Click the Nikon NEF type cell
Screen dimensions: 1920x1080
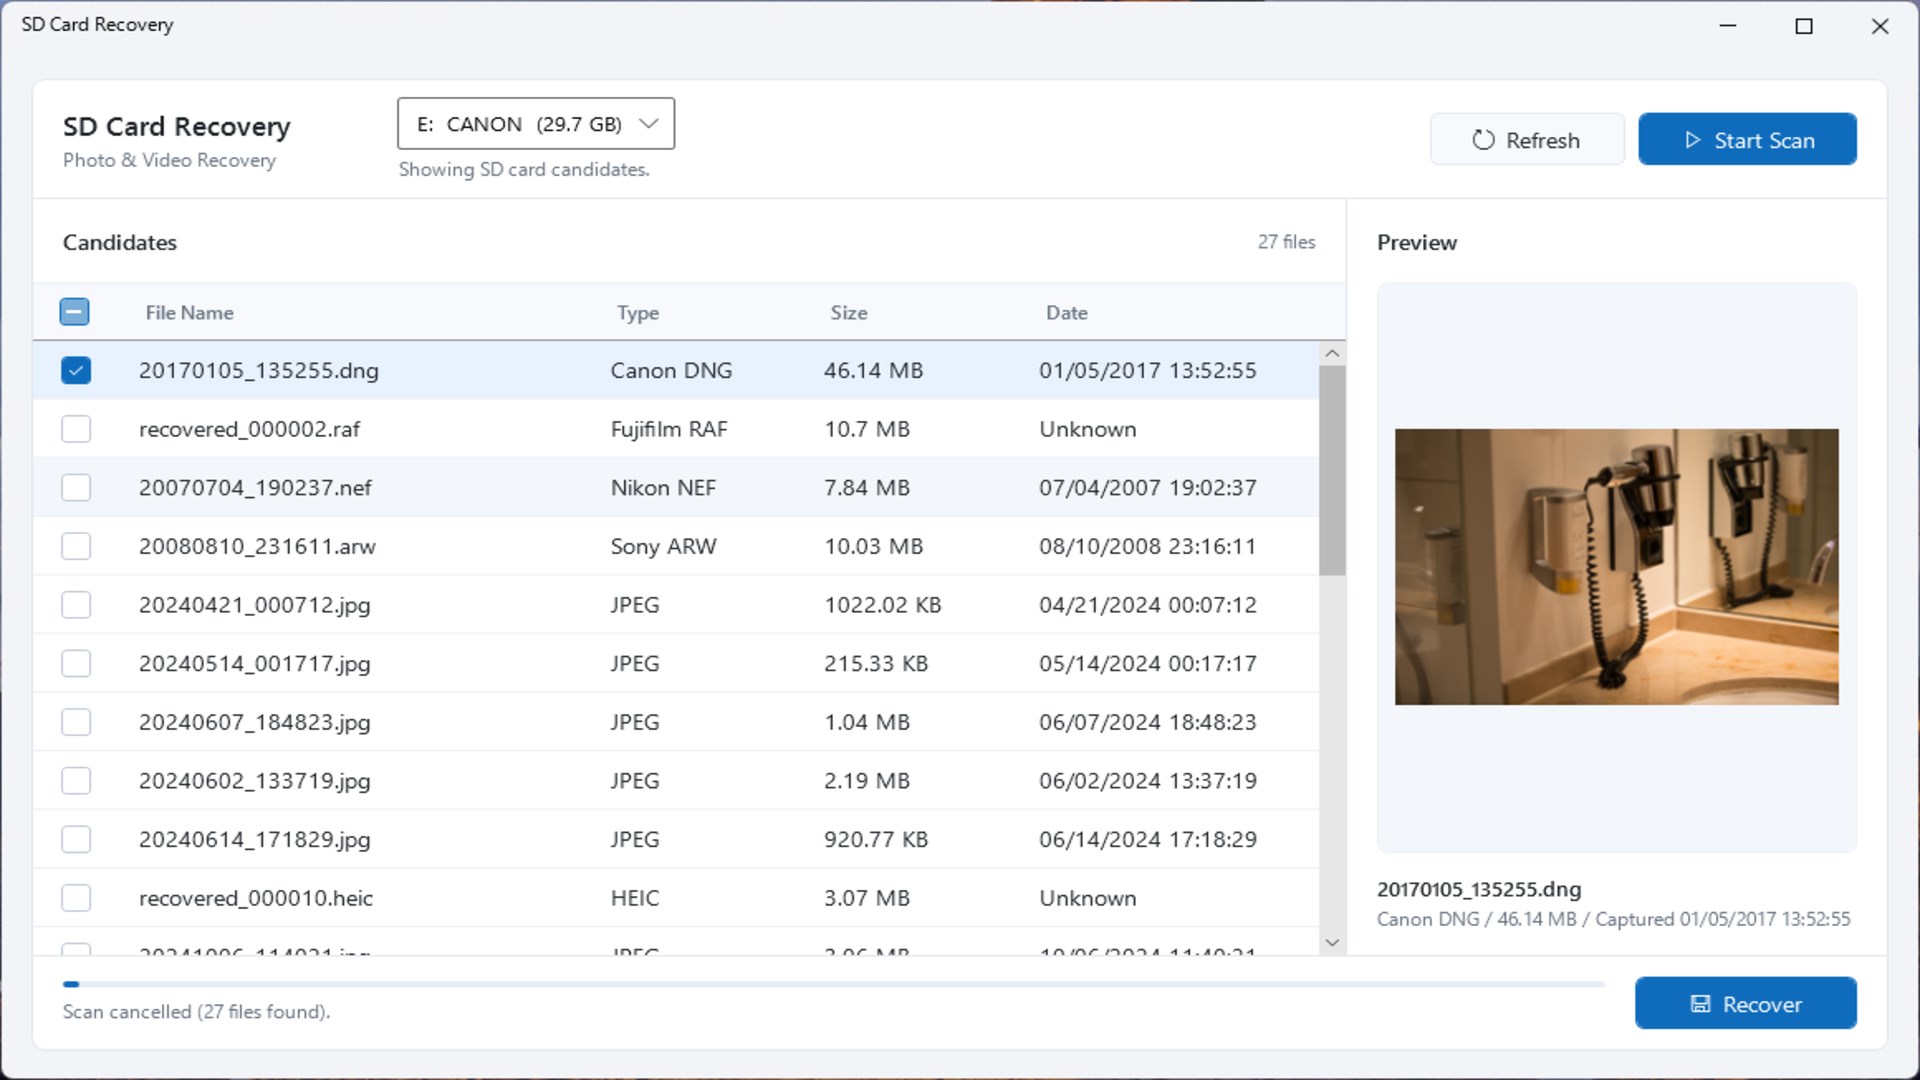coord(663,487)
